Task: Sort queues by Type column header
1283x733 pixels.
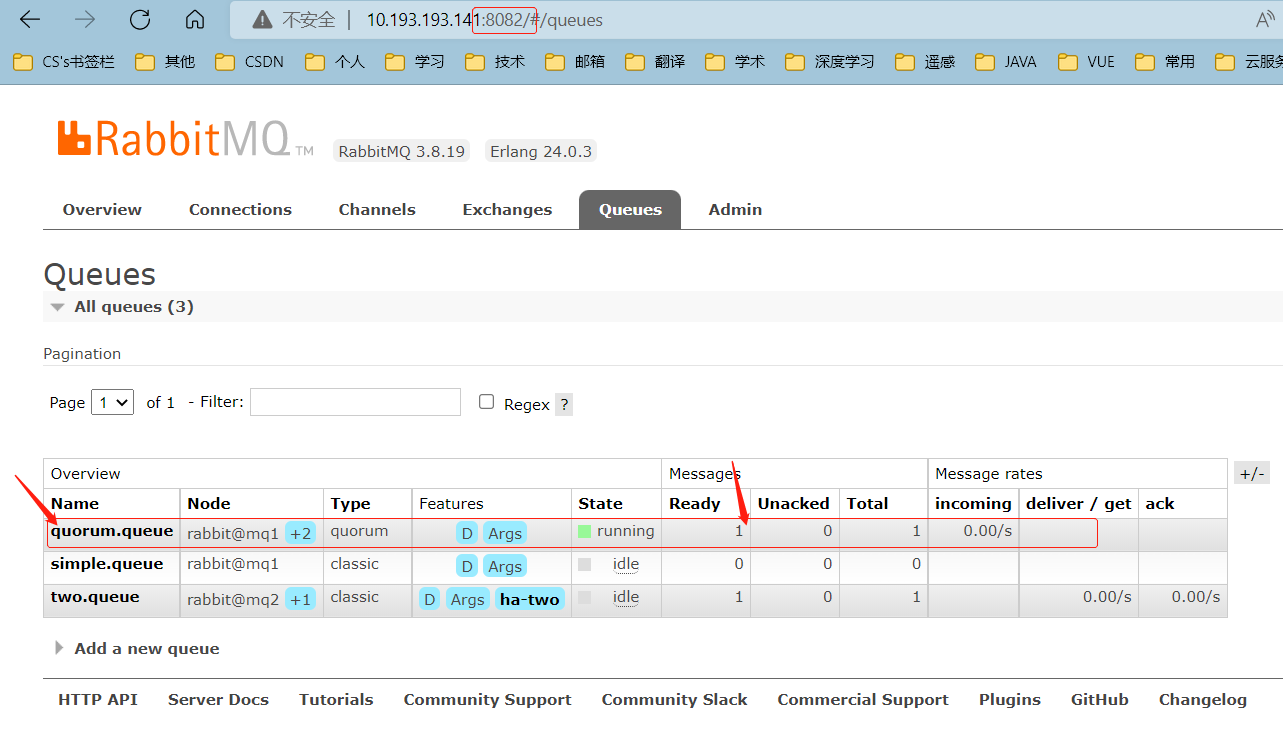Action: tap(350, 504)
